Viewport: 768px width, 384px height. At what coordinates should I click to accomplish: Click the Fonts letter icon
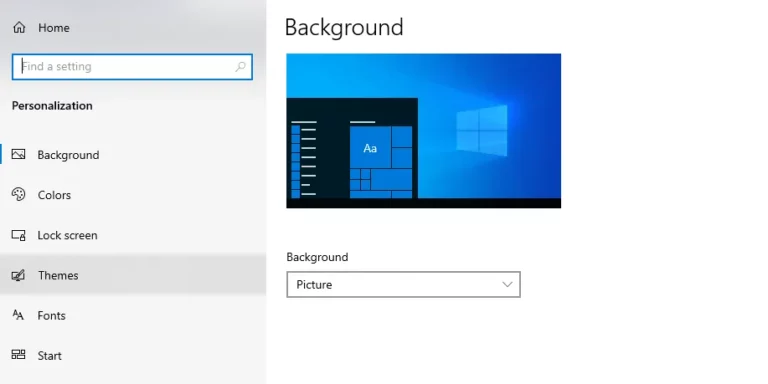(x=18, y=315)
